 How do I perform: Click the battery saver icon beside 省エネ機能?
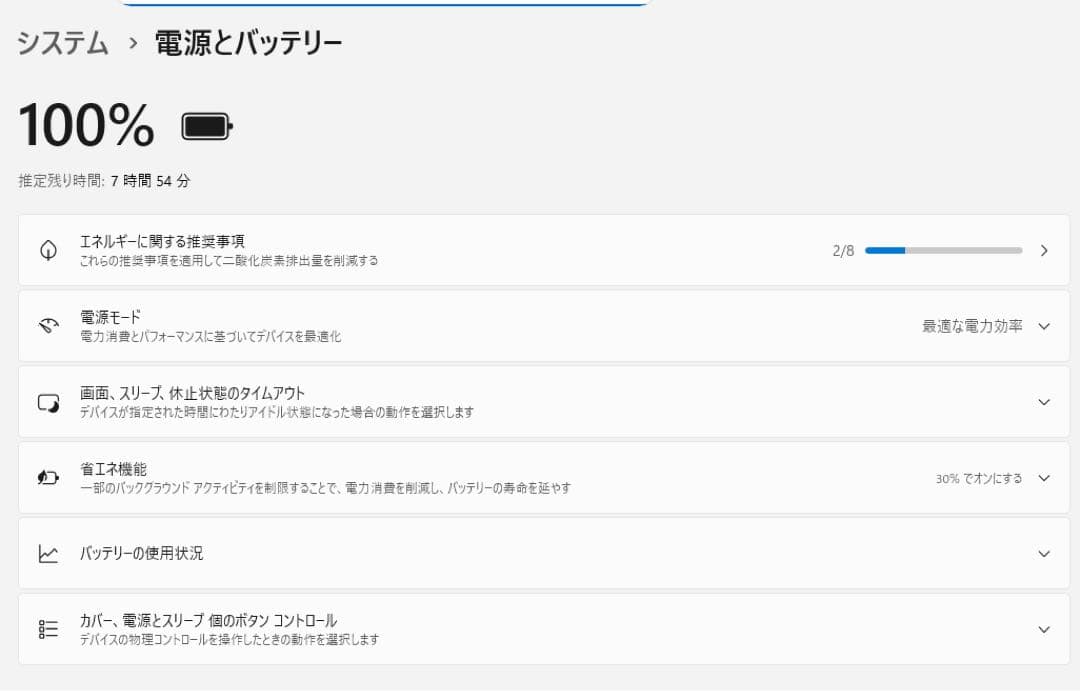tap(47, 476)
